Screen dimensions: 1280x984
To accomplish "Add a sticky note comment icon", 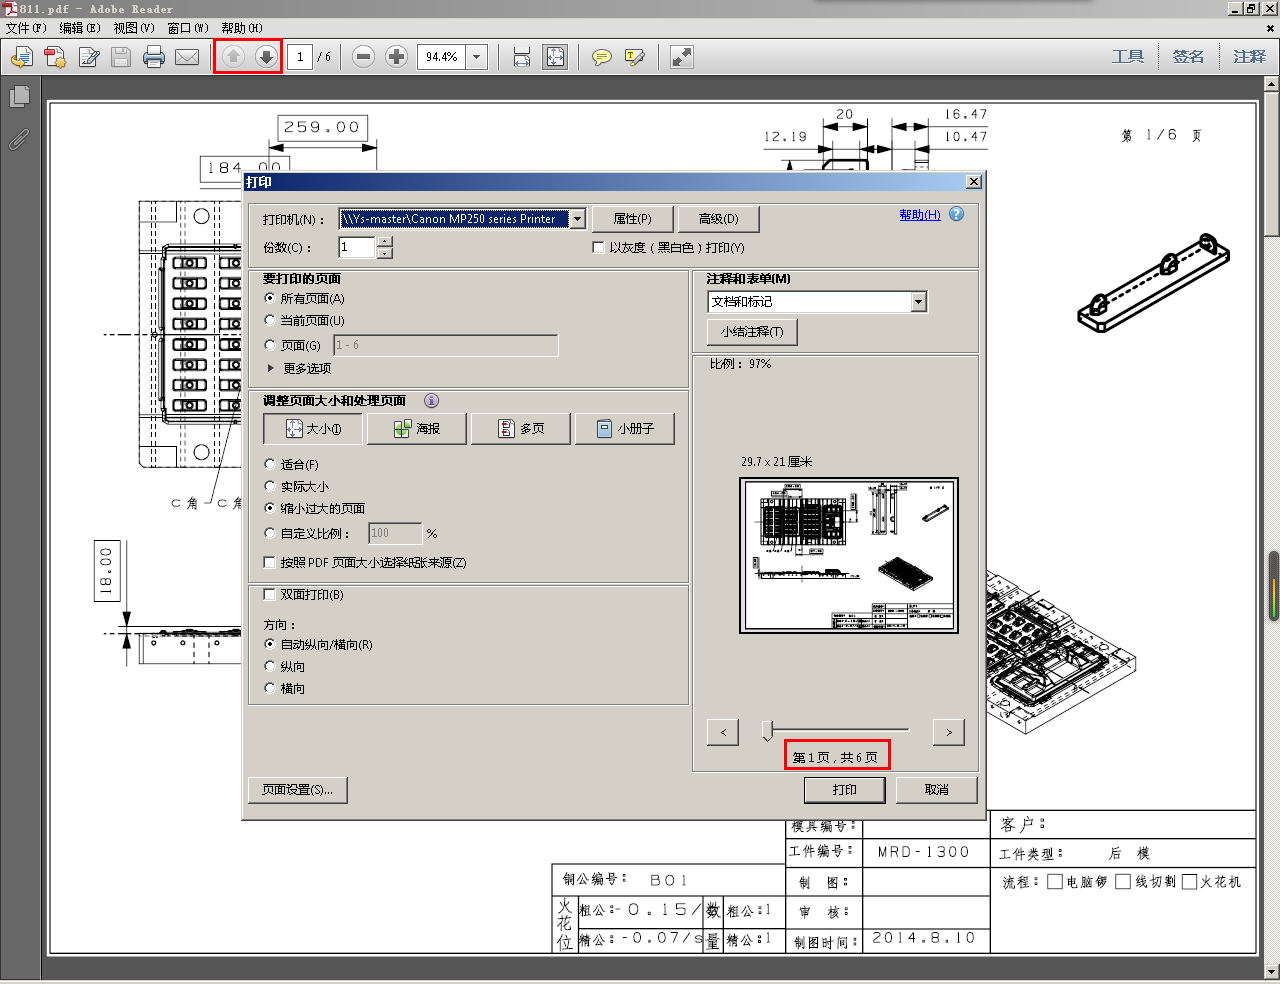I will point(600,57).
